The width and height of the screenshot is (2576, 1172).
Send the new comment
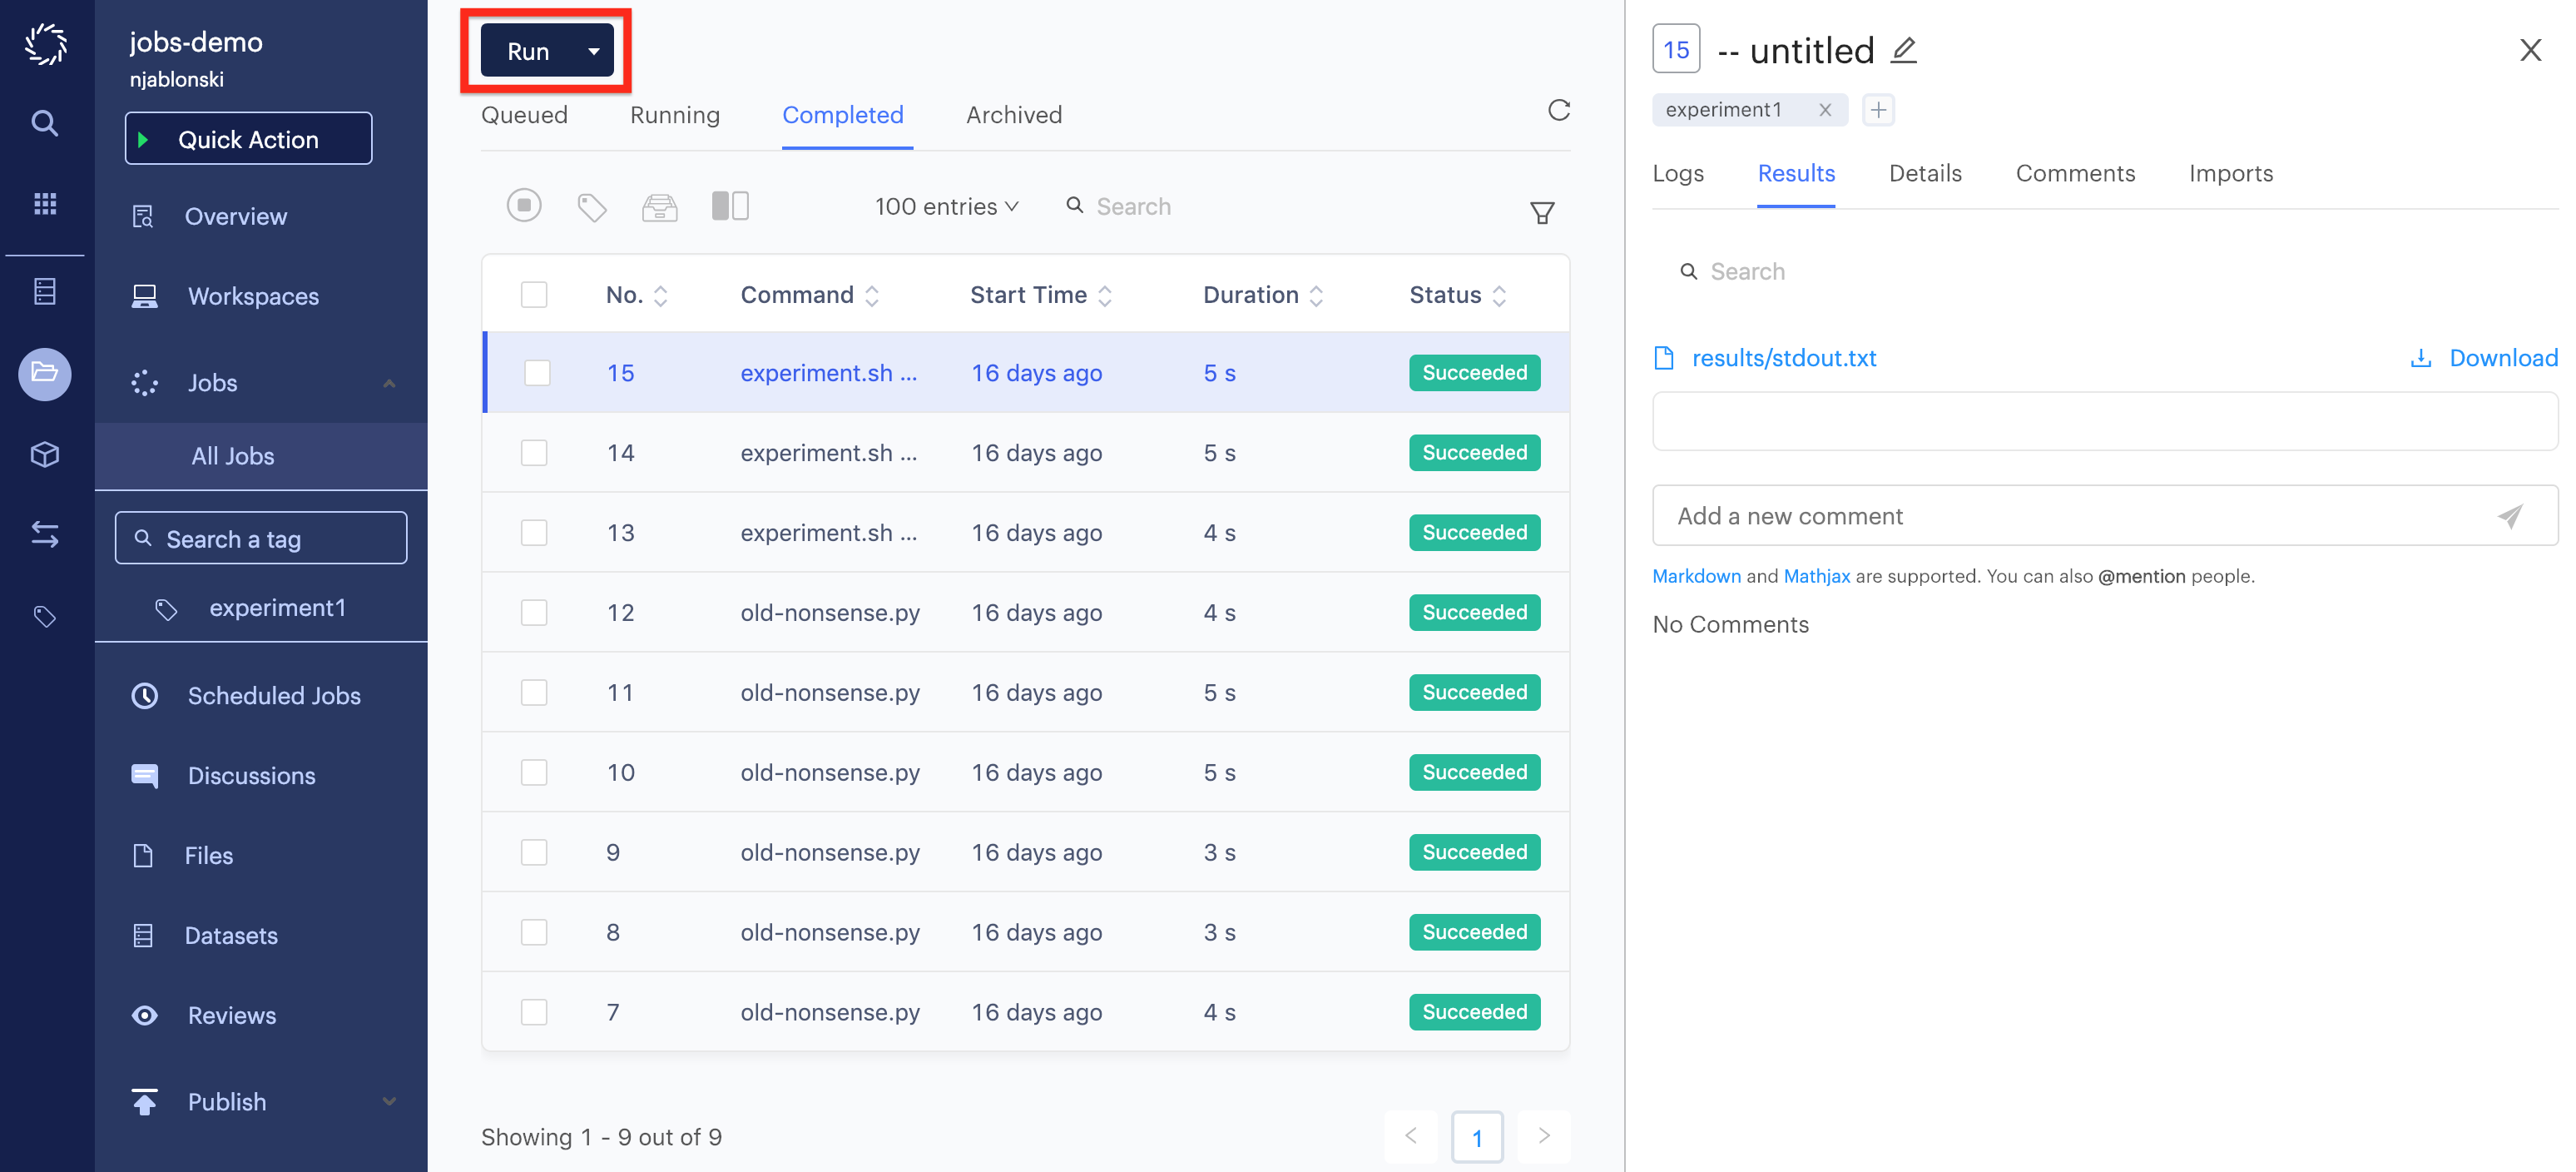2510,516
